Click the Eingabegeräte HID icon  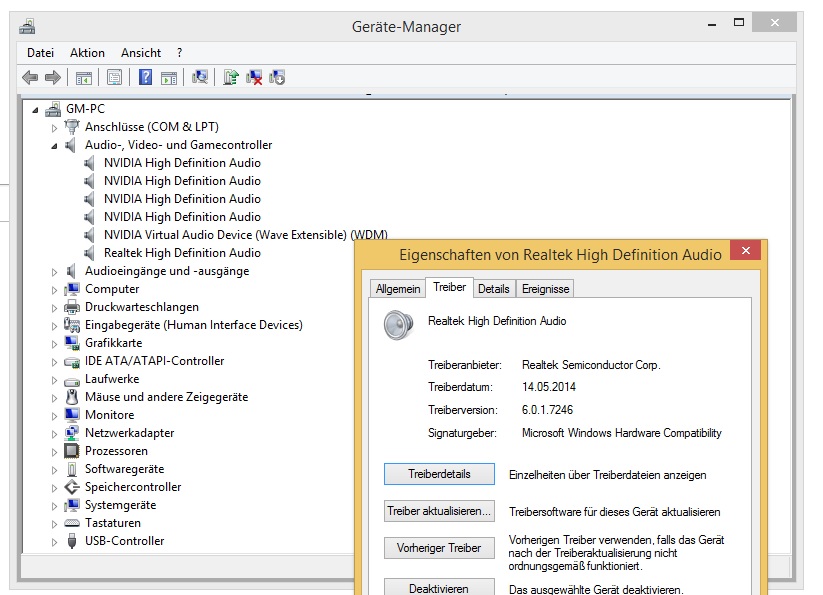coord(72,325)
